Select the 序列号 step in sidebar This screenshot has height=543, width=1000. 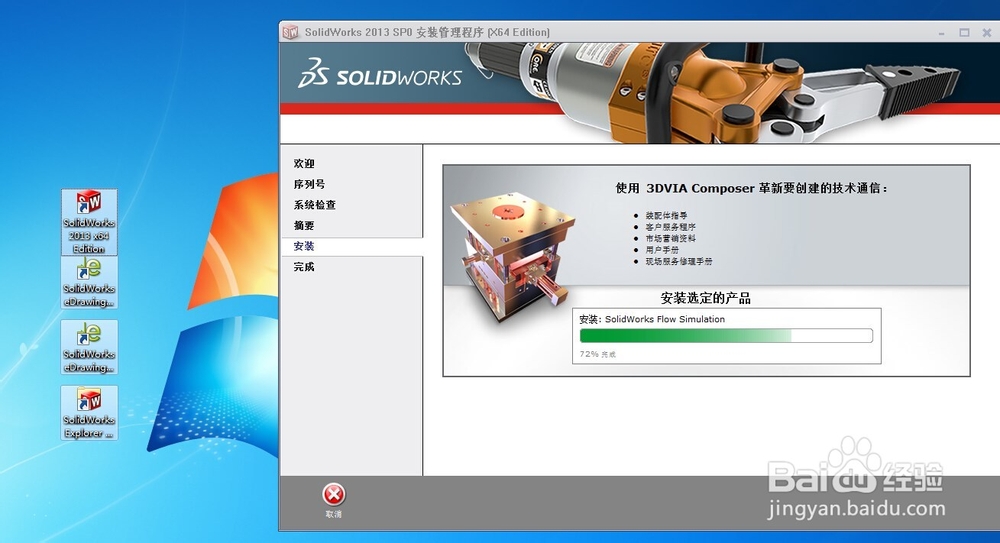[309, 184]
